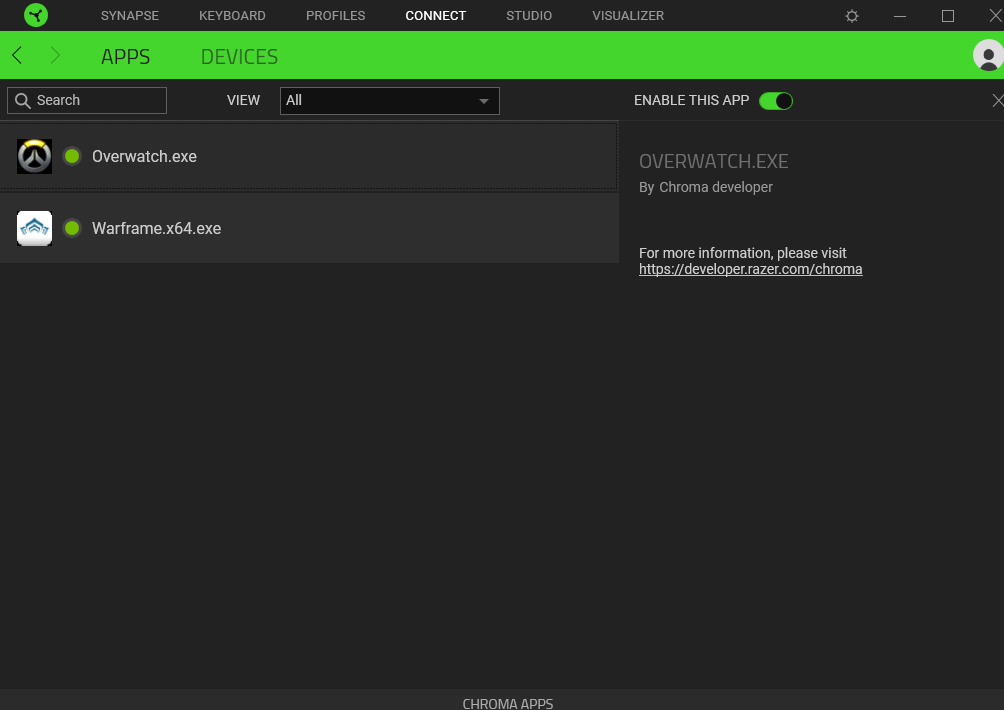Open the View dropdown showing All
This screenshot has width=1004, height=710.
click(x=389, y=101)
